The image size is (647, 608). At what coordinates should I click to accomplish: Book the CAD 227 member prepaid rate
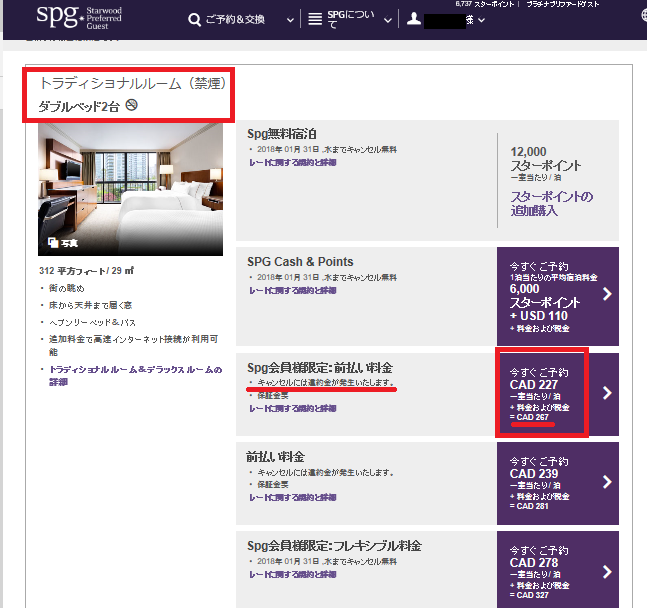point(558,394)
